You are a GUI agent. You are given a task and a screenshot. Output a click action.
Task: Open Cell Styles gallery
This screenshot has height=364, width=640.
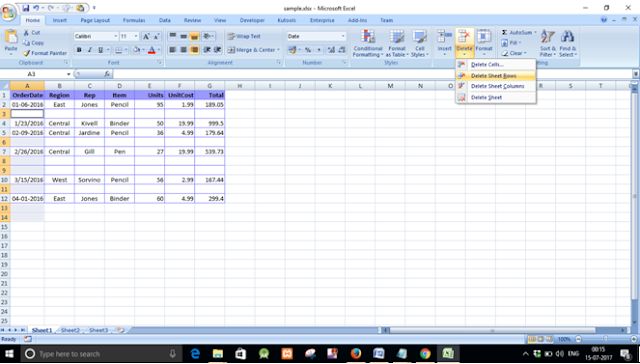[420, 43]
